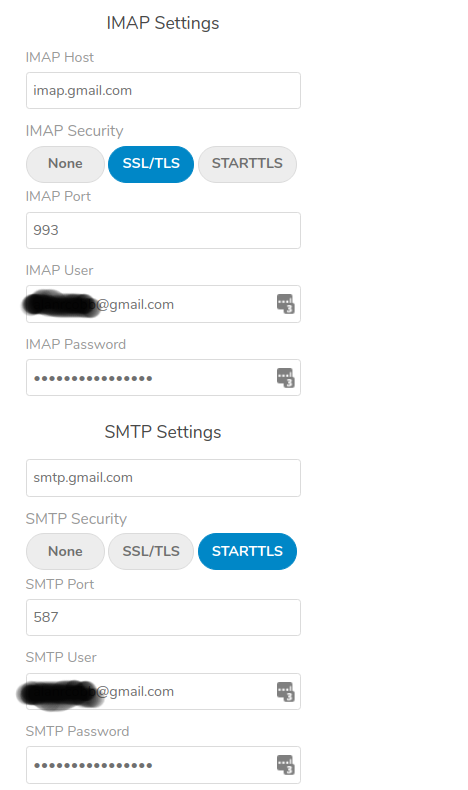468x790 pixels.
Task: Focus the IMAP Host field with imap.gmail.com
Action: coord(163,91)
